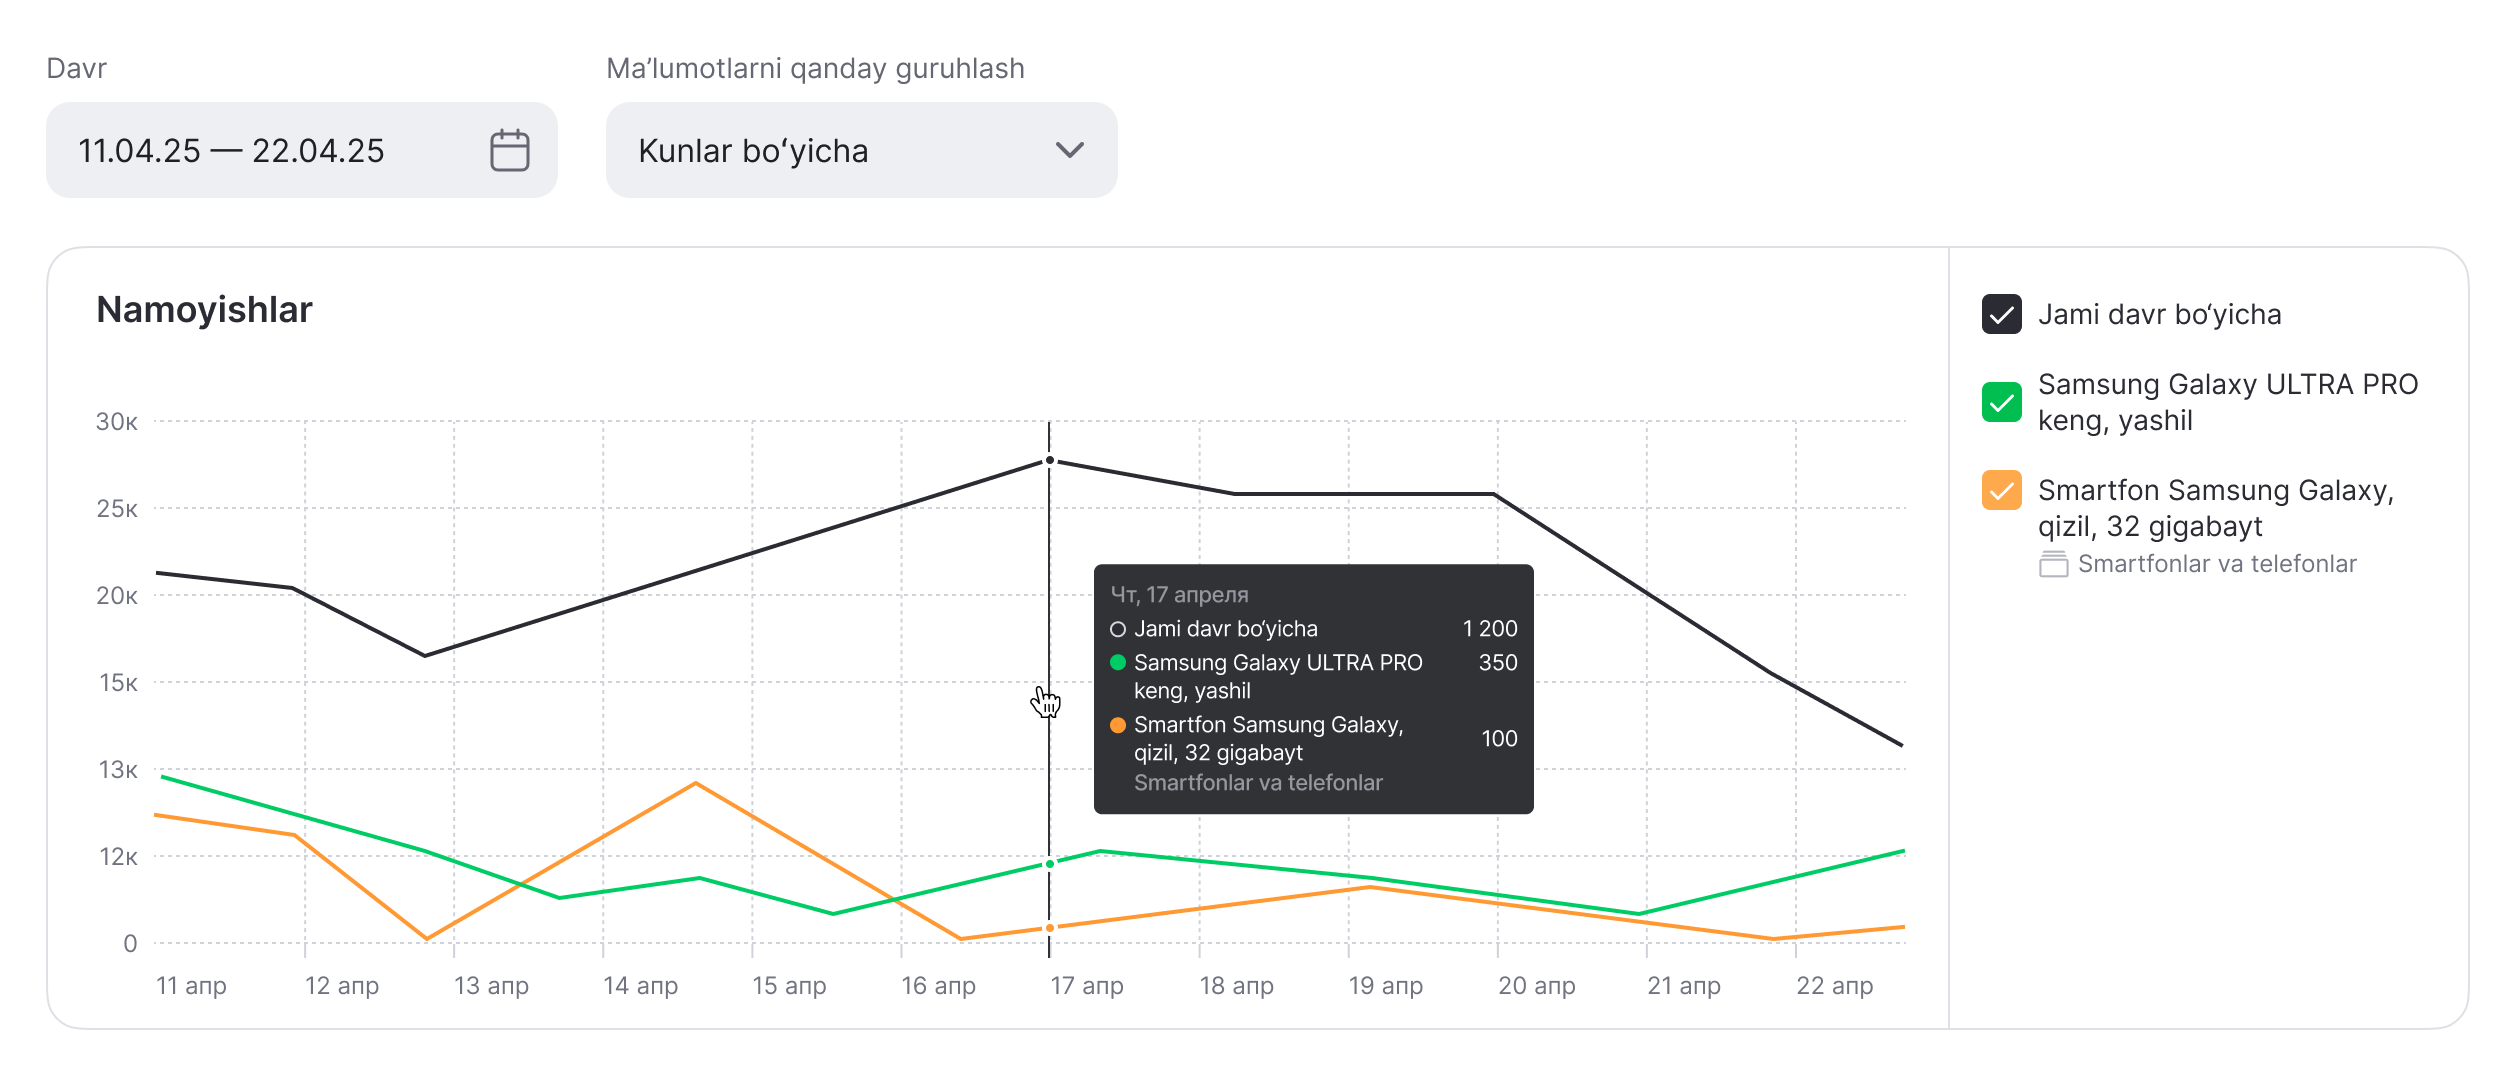Click the Namoyishlar chart title
The height and width of the screenshot is (1076, 2516).
click(204, 310)
